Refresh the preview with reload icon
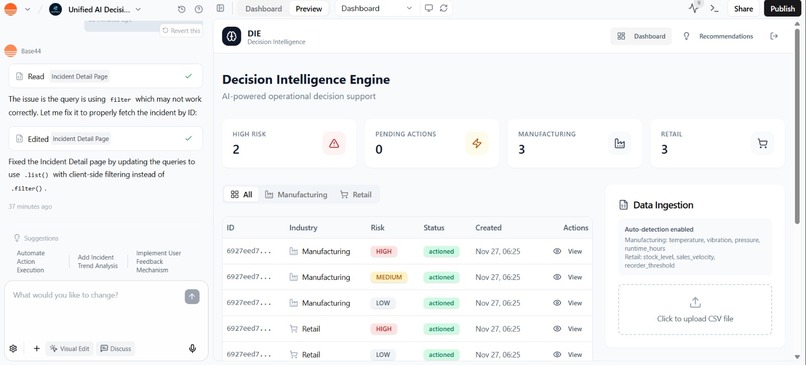Screen dimensions: 806x365 444,8
